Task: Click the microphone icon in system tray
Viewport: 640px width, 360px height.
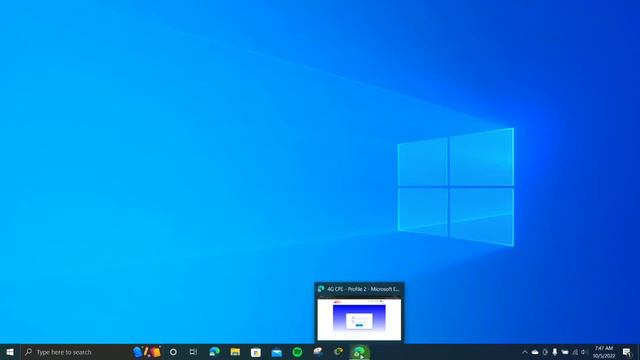Action: point(554,352)
